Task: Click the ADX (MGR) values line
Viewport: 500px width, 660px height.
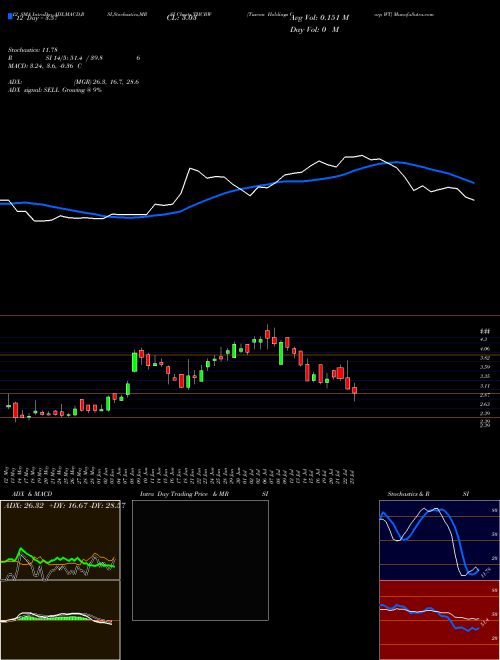Action: pyautogui.click(x=74, y=82)
